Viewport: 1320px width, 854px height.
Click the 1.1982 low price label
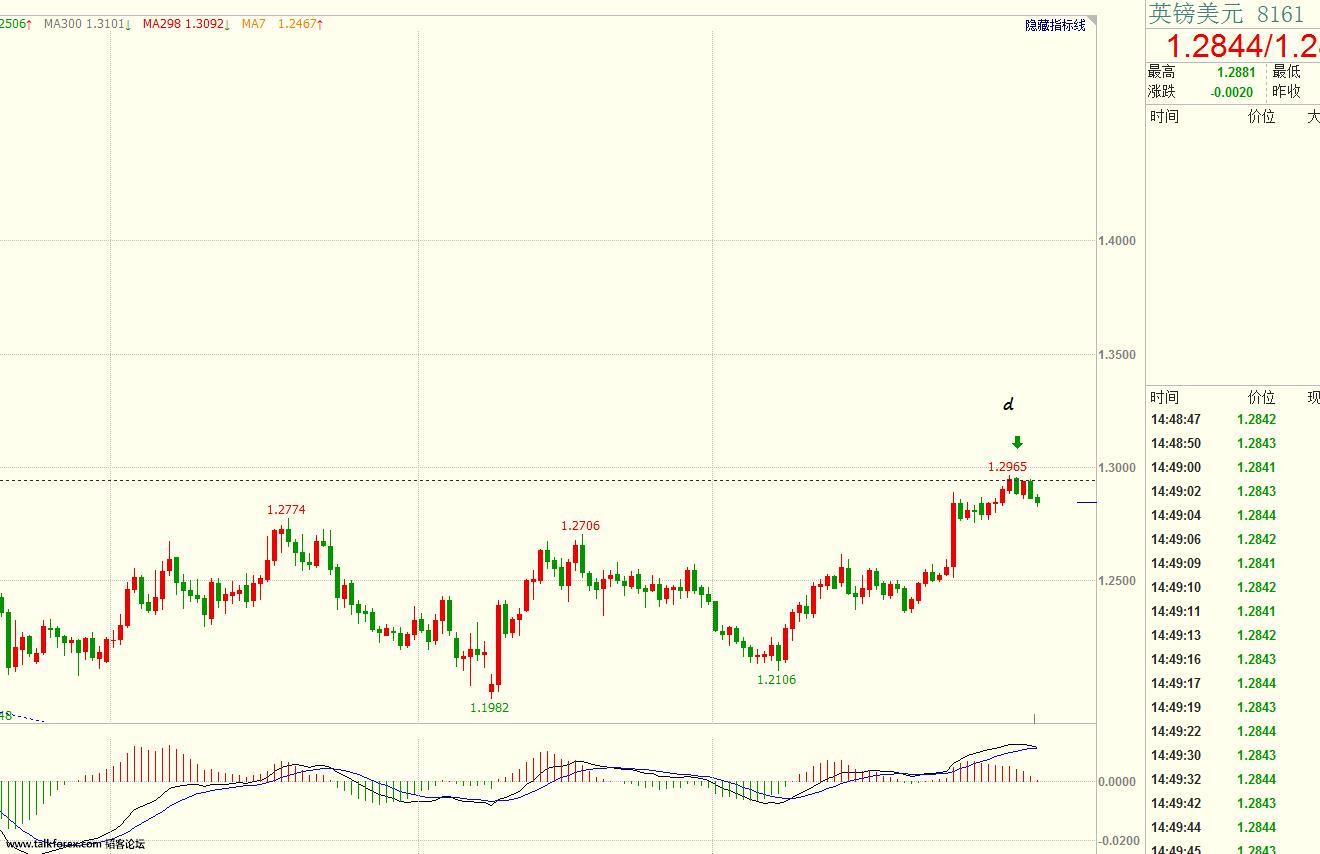tap(489, 707)
